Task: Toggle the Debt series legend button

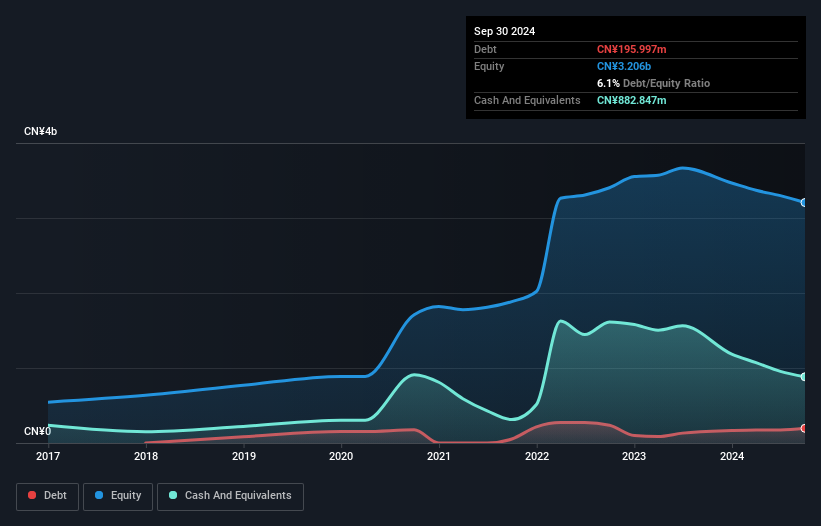Action: tap(48, 496)
